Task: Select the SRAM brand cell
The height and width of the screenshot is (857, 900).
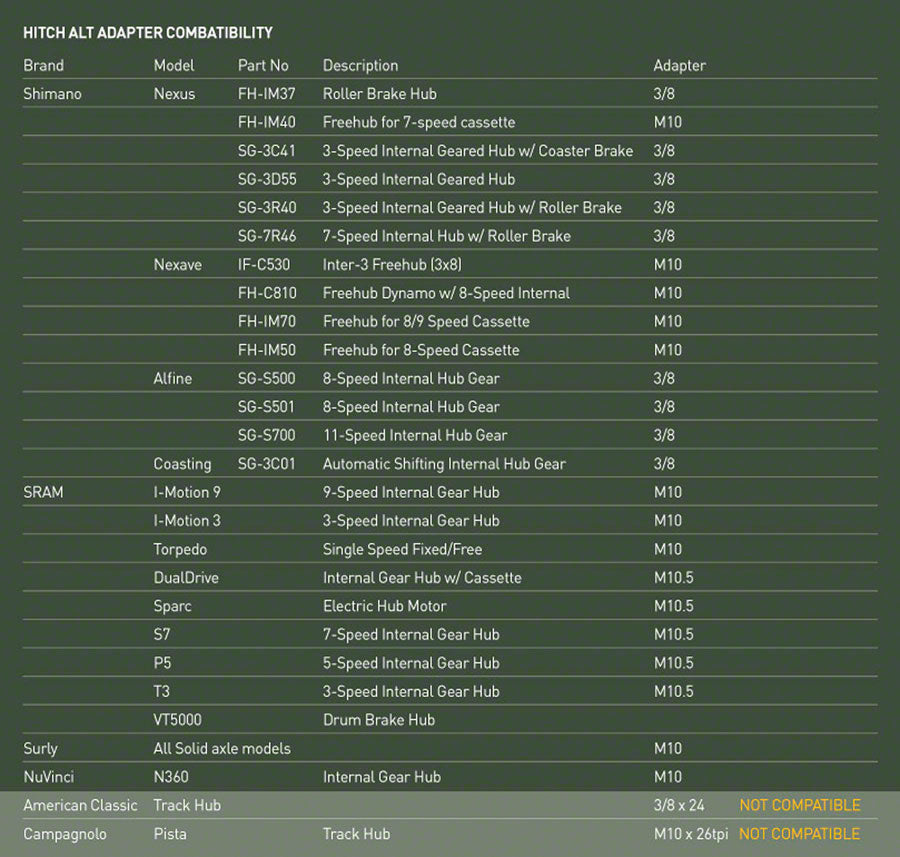Action: coord(43,492)
